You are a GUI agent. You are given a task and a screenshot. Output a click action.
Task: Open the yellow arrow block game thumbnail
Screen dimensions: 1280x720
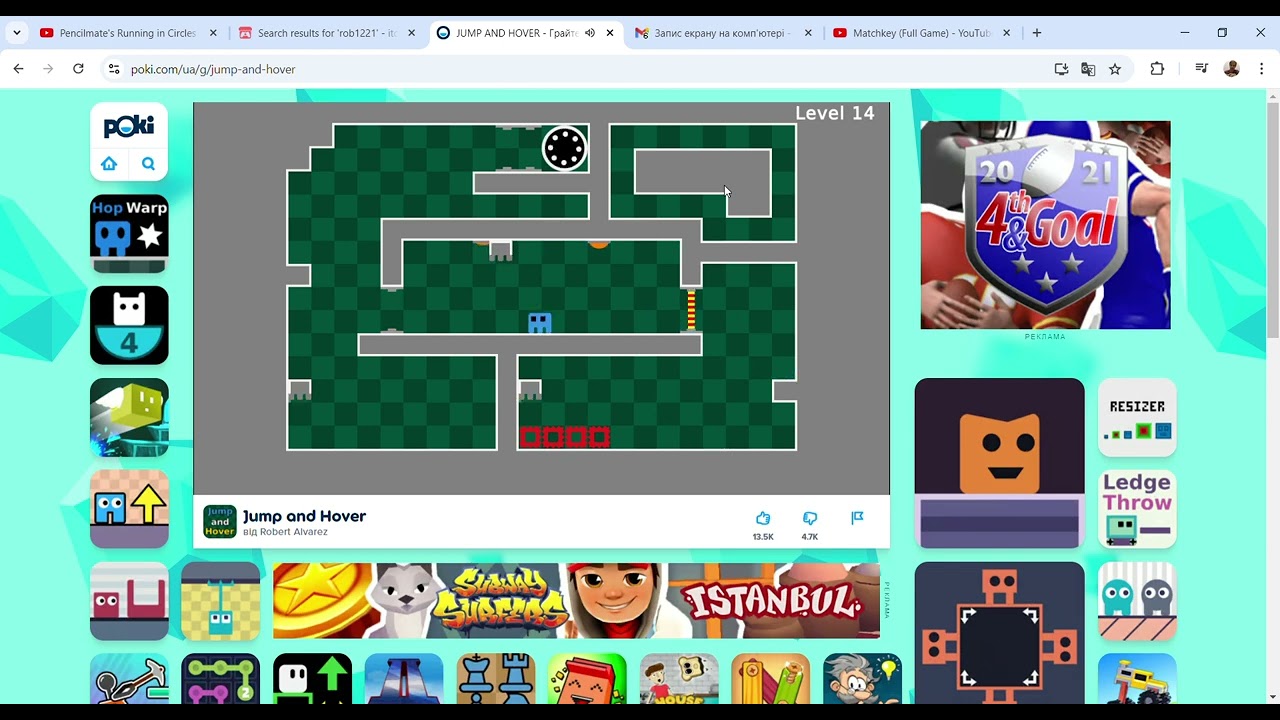[x=129, y=509]
